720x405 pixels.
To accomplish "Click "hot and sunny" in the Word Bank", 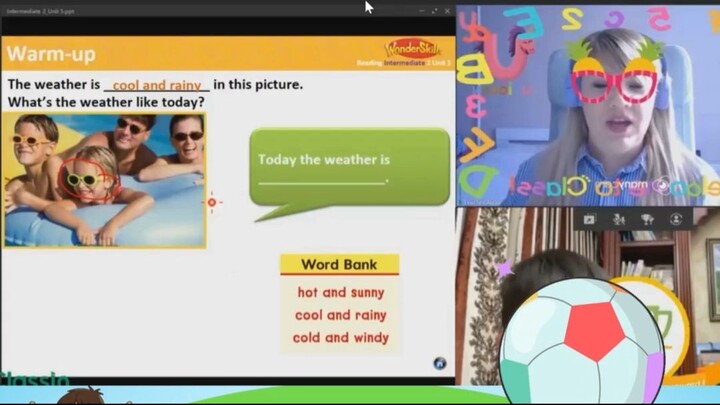I will (x=341, y=292).
